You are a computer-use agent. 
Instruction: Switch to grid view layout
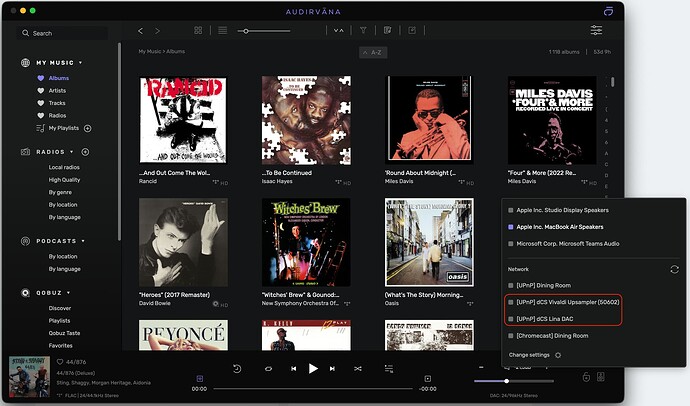pos(198,31)
